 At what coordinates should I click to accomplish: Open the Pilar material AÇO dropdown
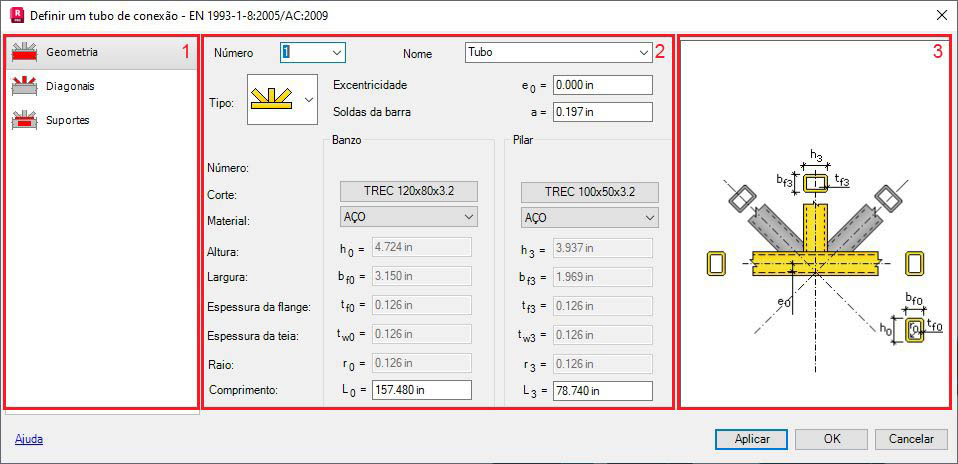[590, 216]
